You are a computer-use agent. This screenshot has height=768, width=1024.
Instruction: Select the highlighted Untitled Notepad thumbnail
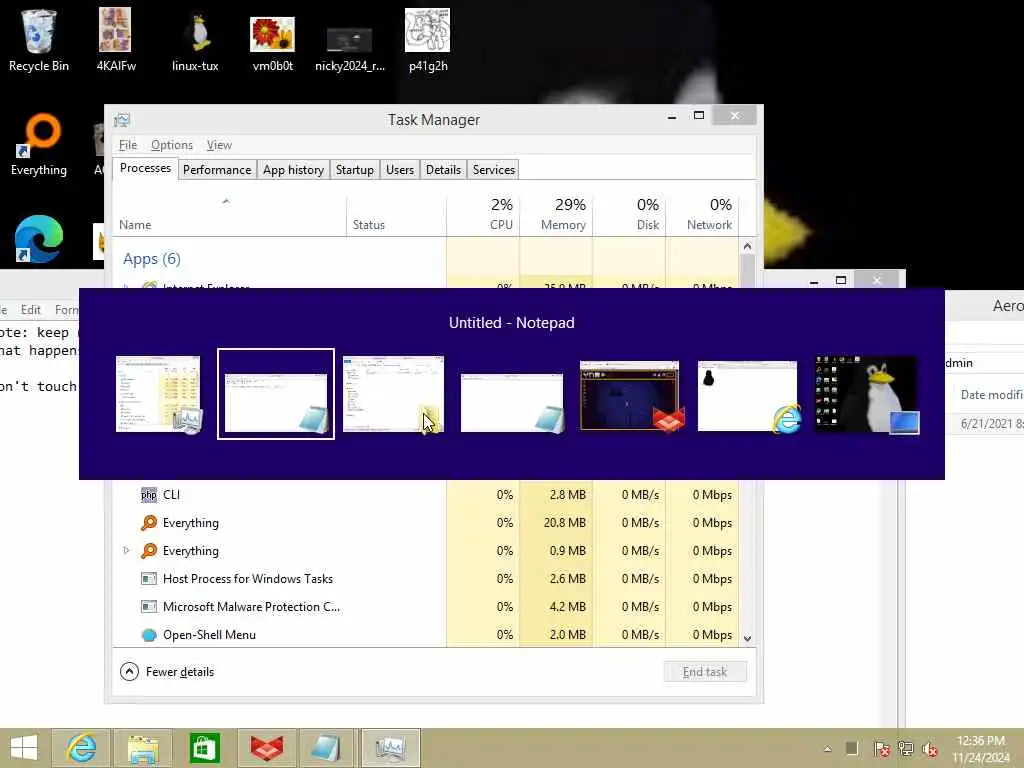(276, 394)
